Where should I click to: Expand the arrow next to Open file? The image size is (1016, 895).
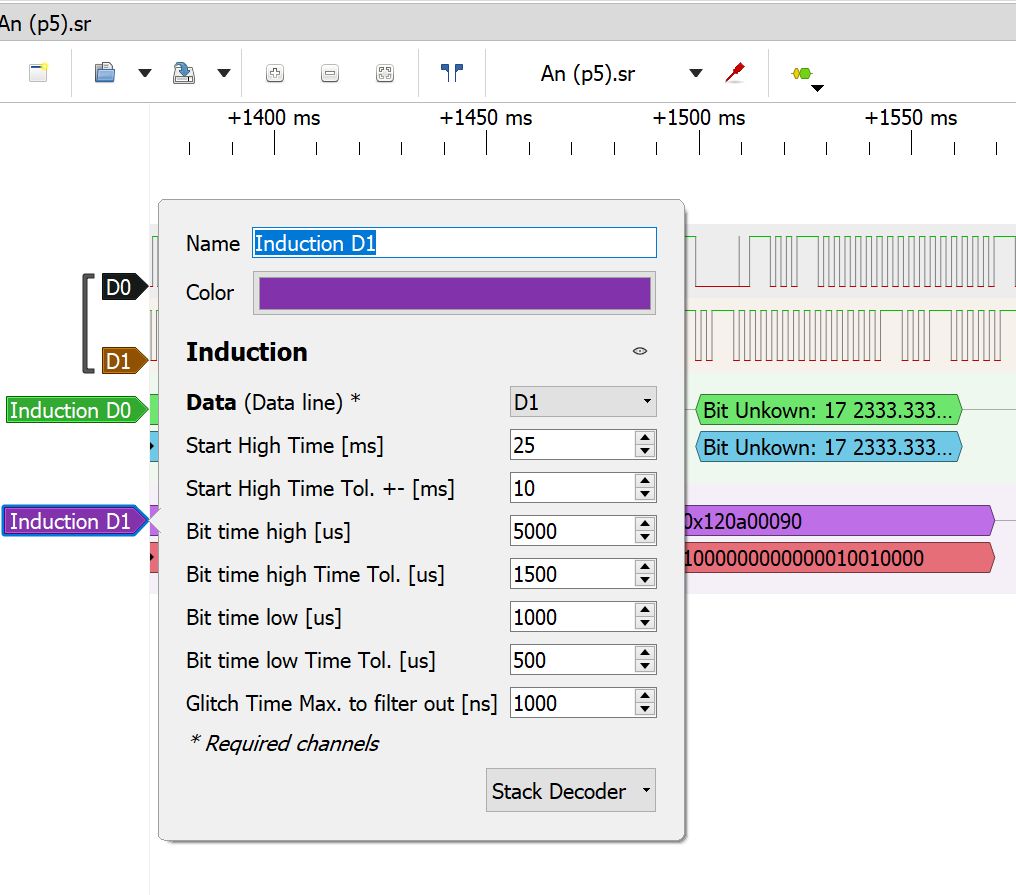tap(145, 73)
